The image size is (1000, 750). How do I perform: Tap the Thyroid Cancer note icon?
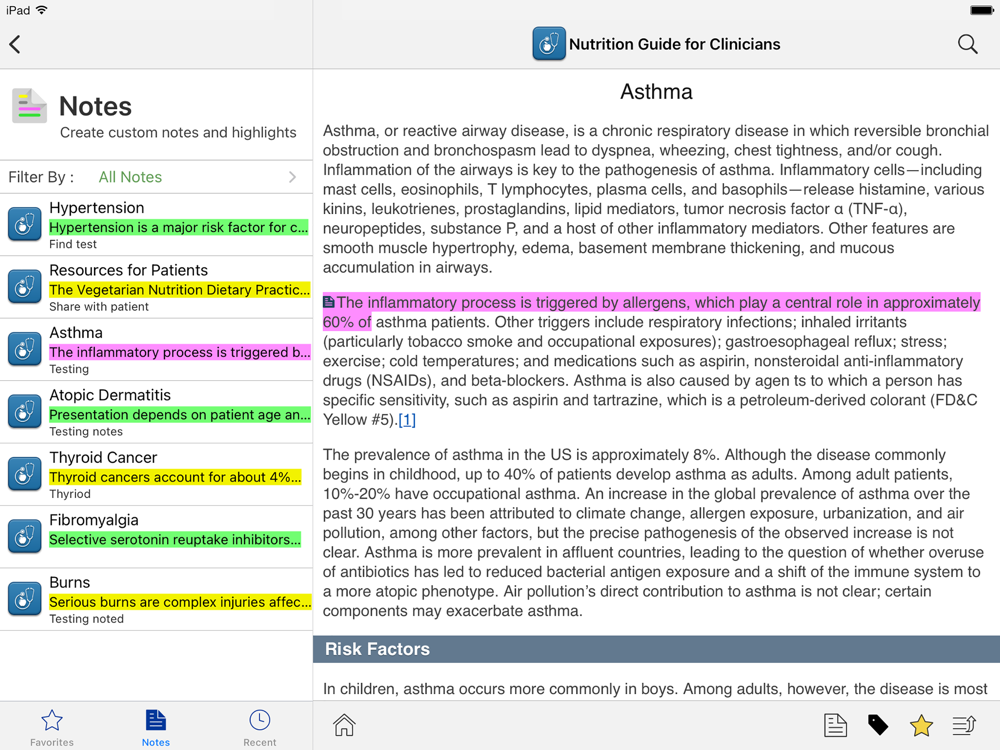pos(24,474)
